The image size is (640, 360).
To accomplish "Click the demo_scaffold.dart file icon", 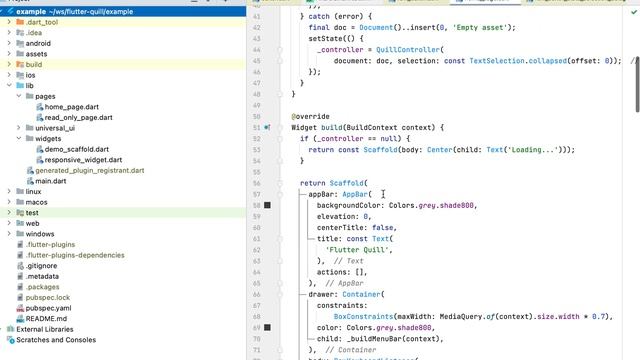I will tap(40, 149).
